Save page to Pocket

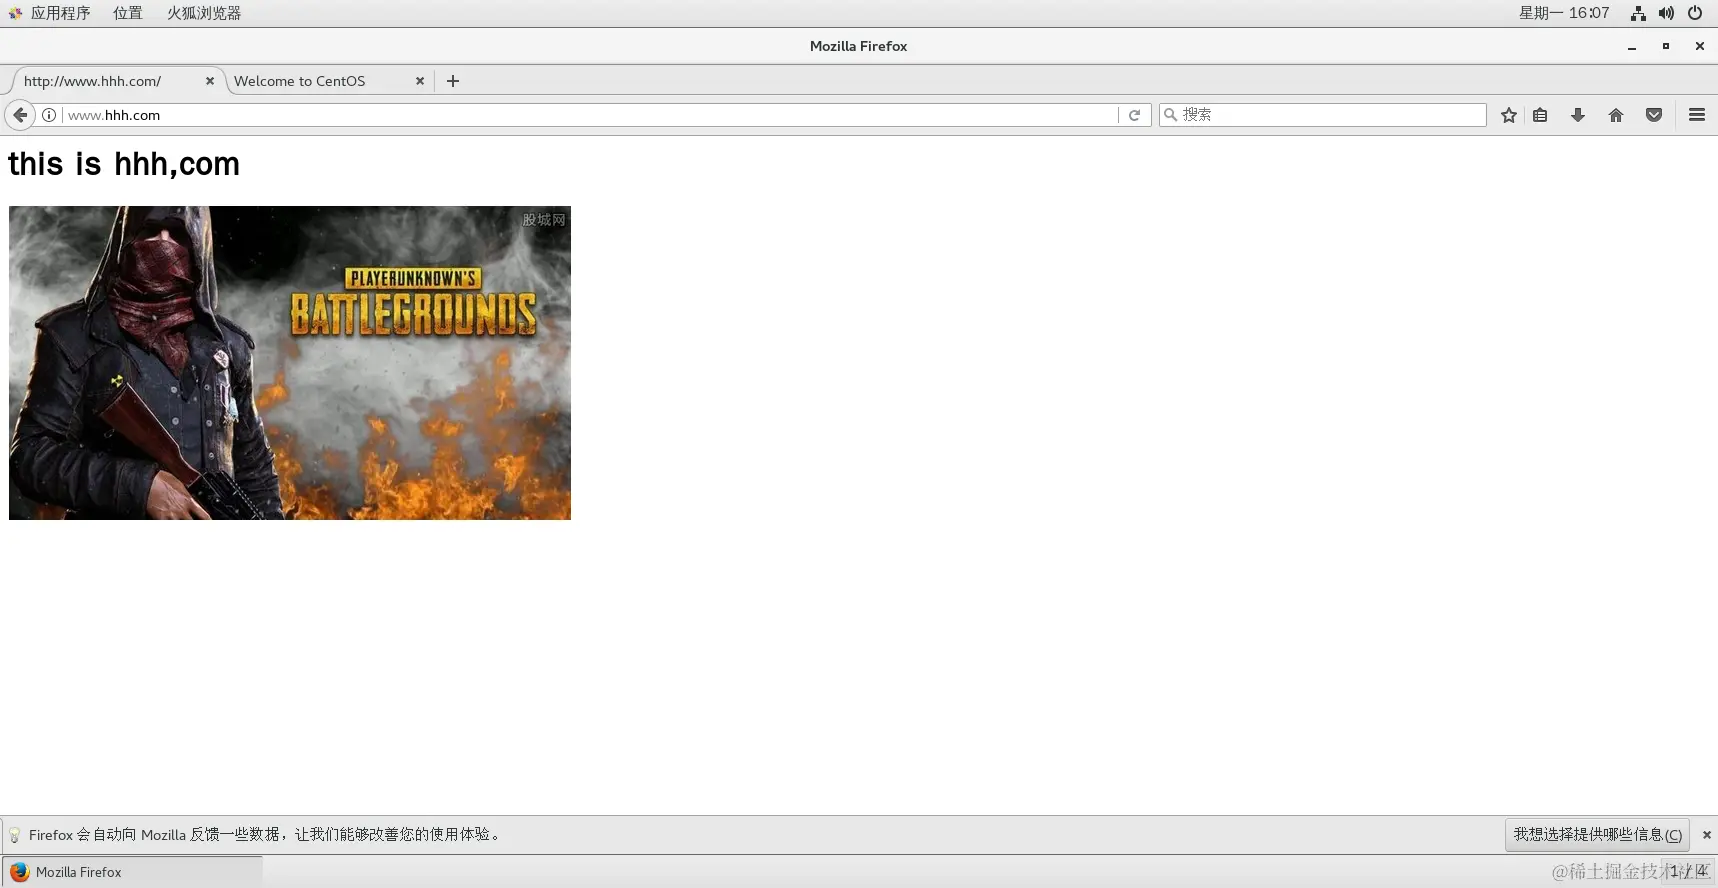[1654, 115]
